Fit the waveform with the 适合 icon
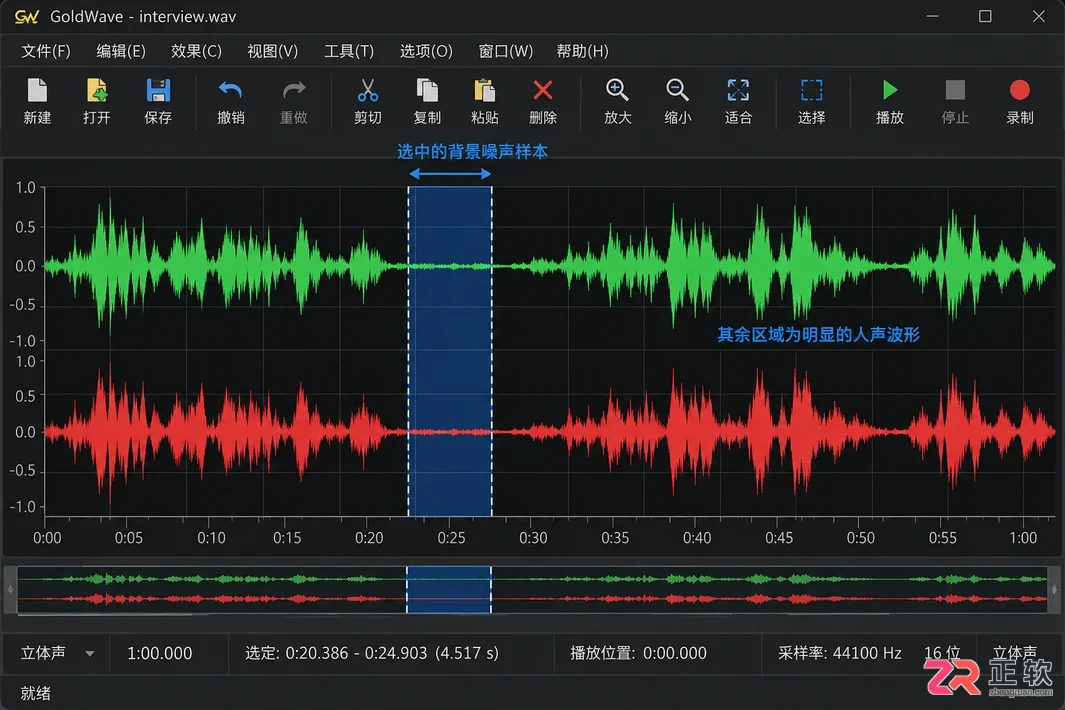This screenshot has height=710, width=1065. (x=738, y=90)
